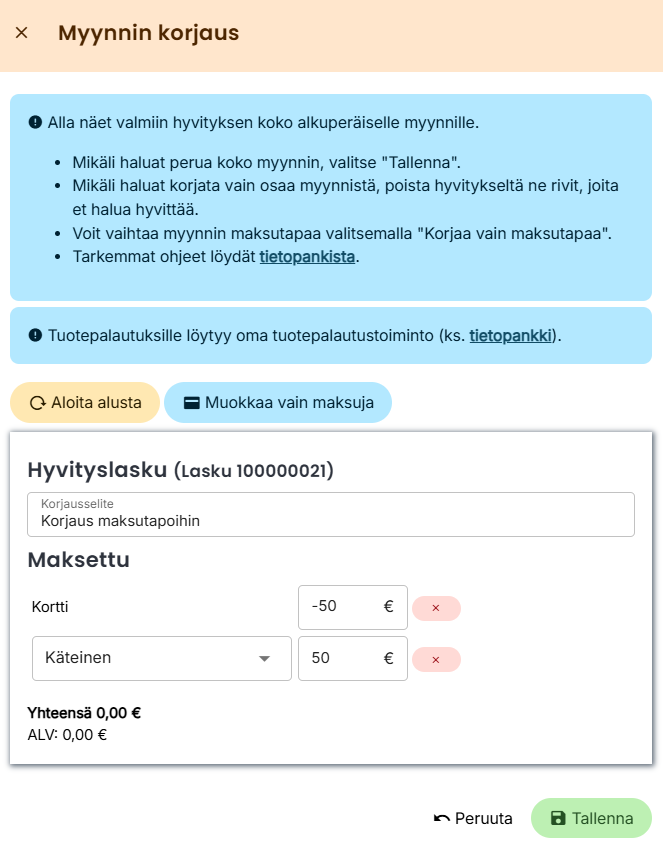Click the undo arrow icon beside Peruuta
This screenshot has height=847, width=663.
442,818
